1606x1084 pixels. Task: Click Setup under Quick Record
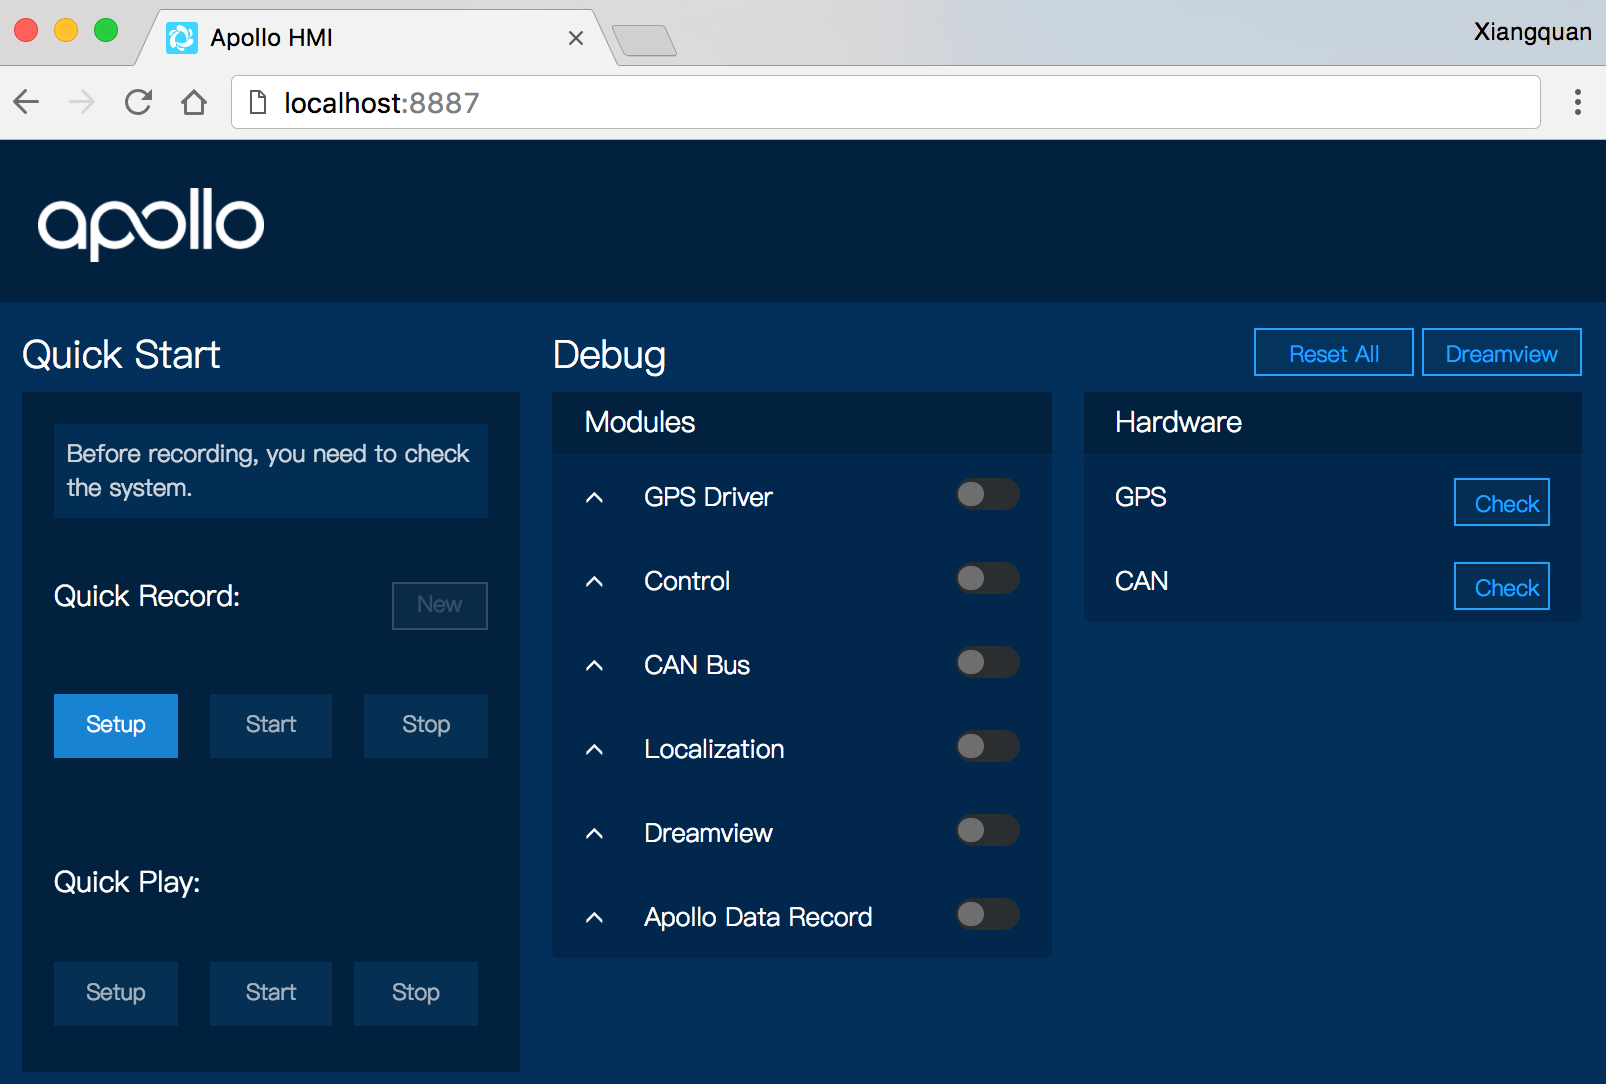[116, 725]
